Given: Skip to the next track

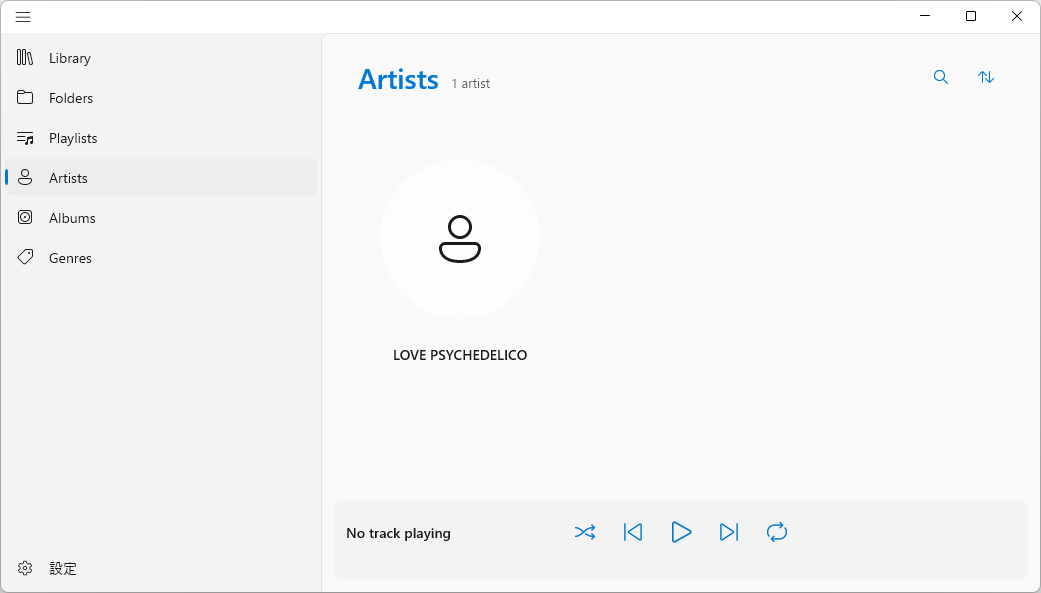Looking at the screenshot, I should (x=729, y=532).
